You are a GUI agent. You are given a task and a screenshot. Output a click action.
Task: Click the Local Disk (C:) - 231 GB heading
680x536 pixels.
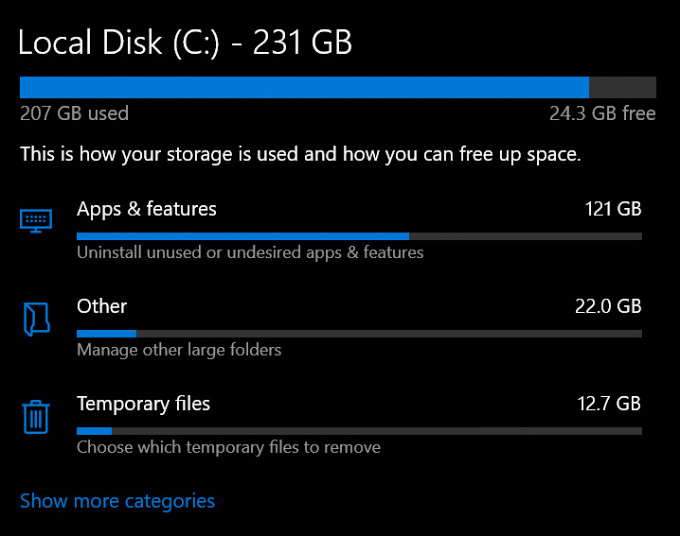point(185,43)
